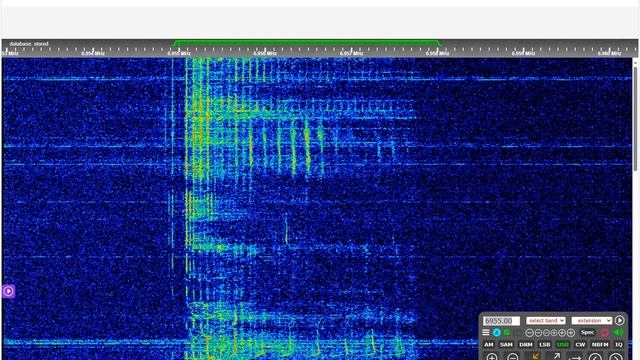Switch to LSB mode
The height and width of the screenshot is (360, 640).
click(x=544, y=344)
